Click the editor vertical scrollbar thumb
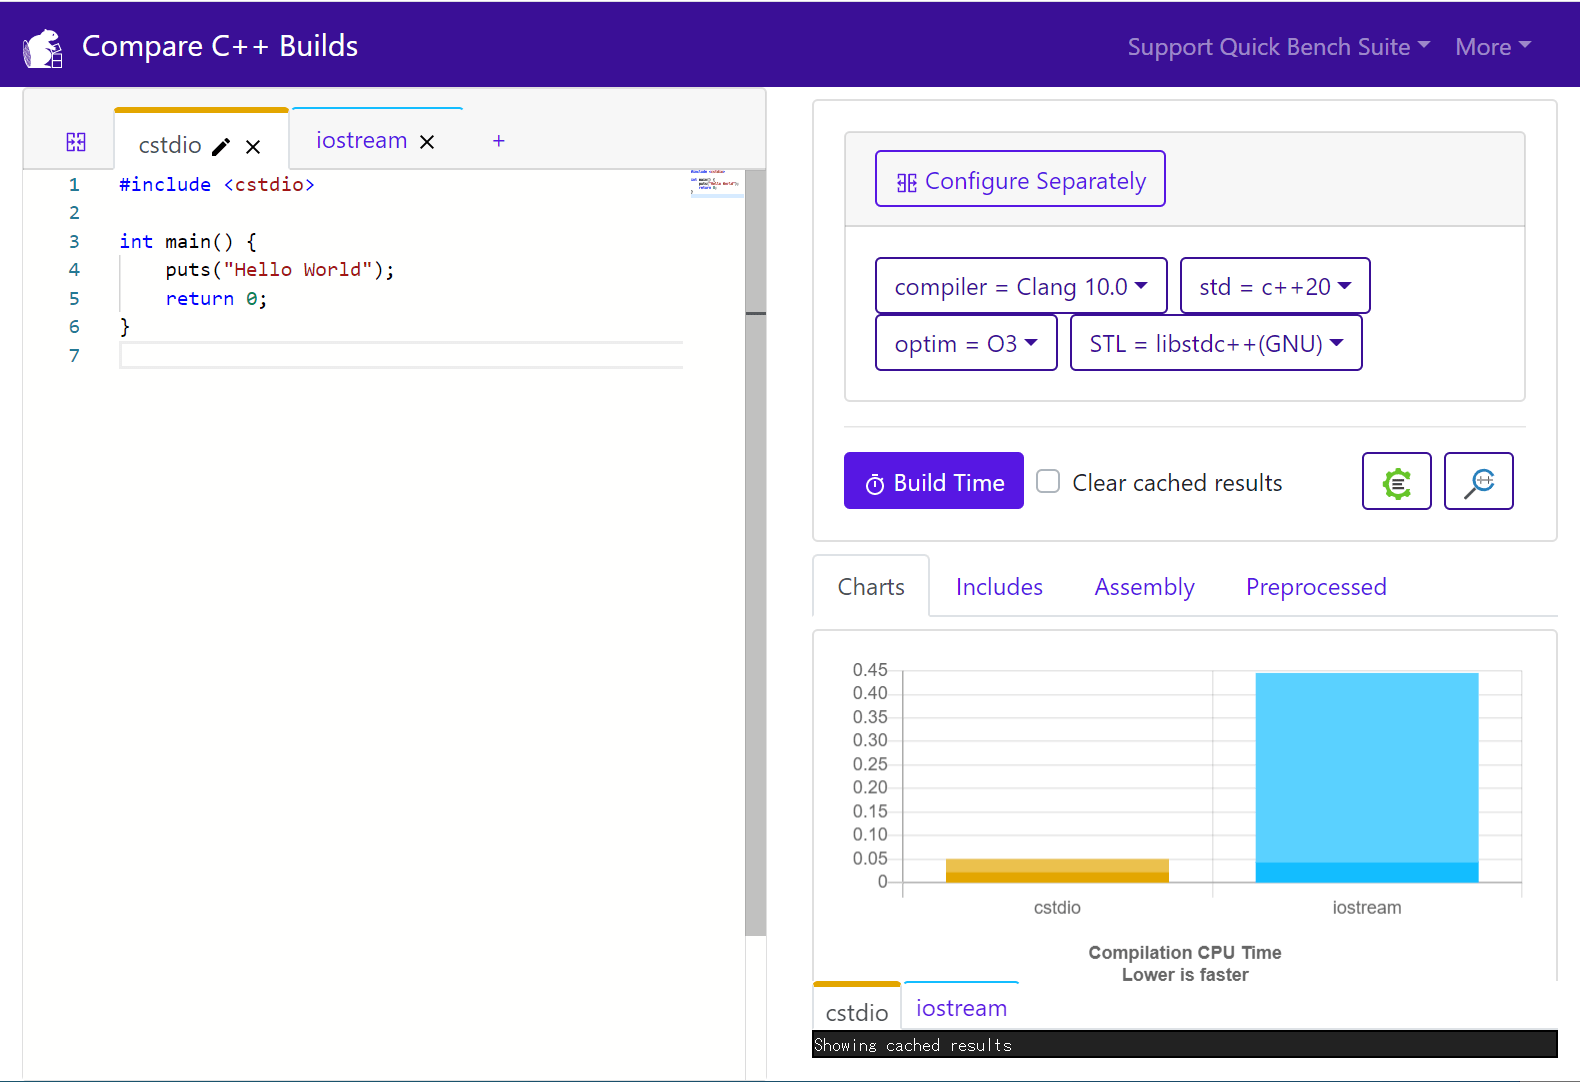This screenshot has width=1580, height=1082. 756,552
